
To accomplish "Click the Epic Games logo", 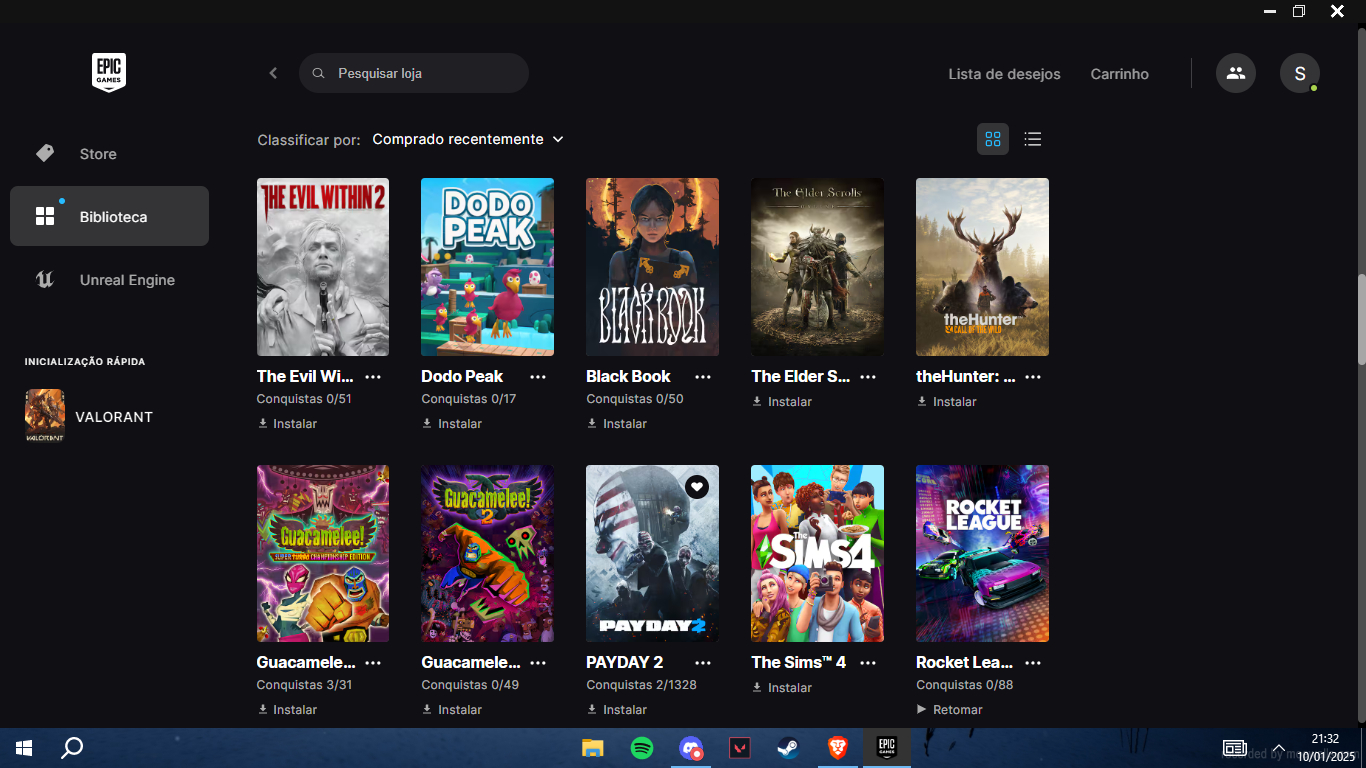I will (109, 73).
